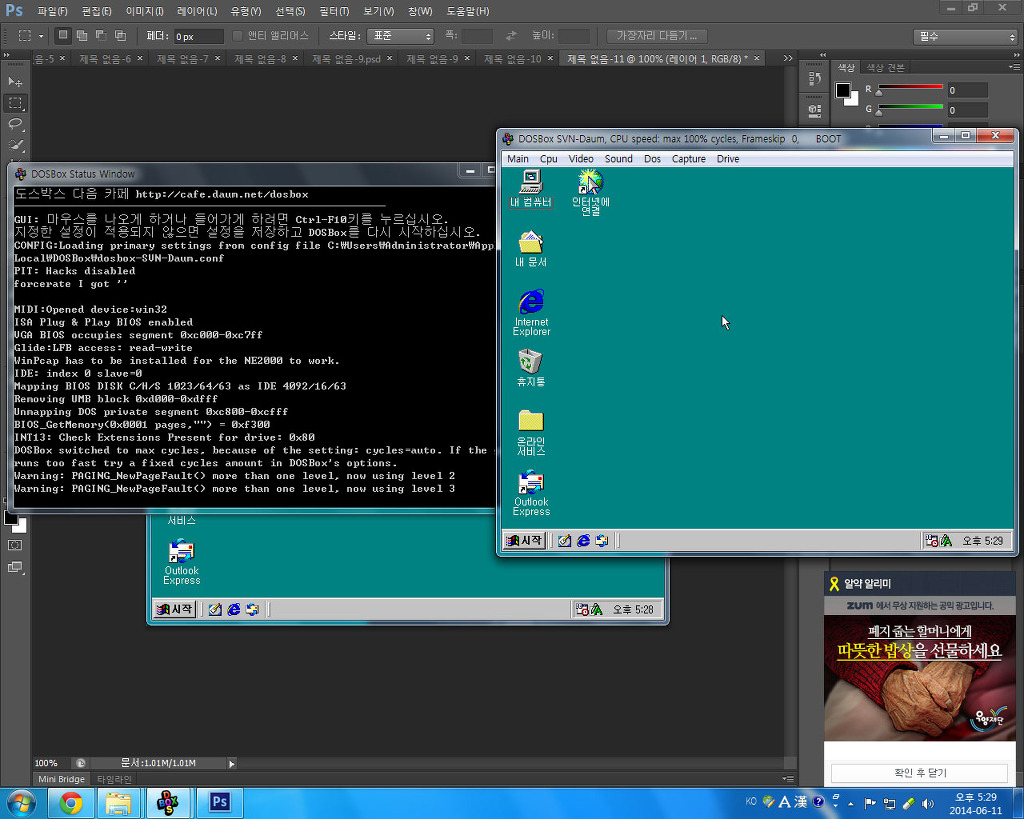Click Outlook Express in DOSBox window

(531, 492)
